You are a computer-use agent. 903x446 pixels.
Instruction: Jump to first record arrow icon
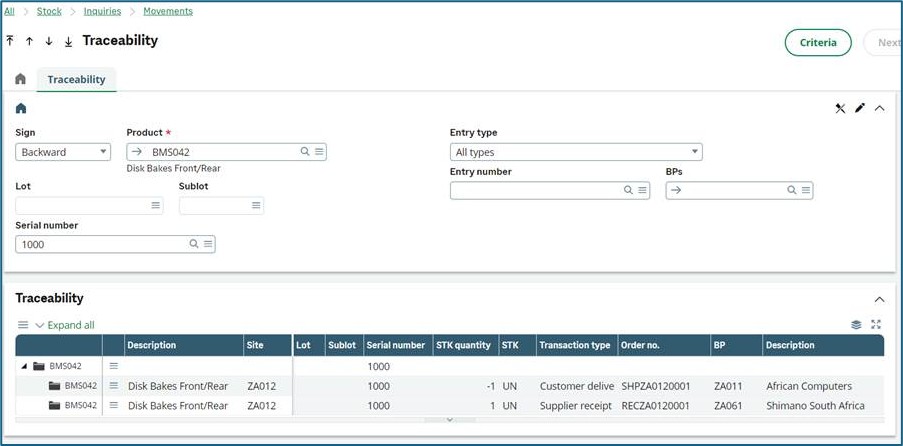10,42
